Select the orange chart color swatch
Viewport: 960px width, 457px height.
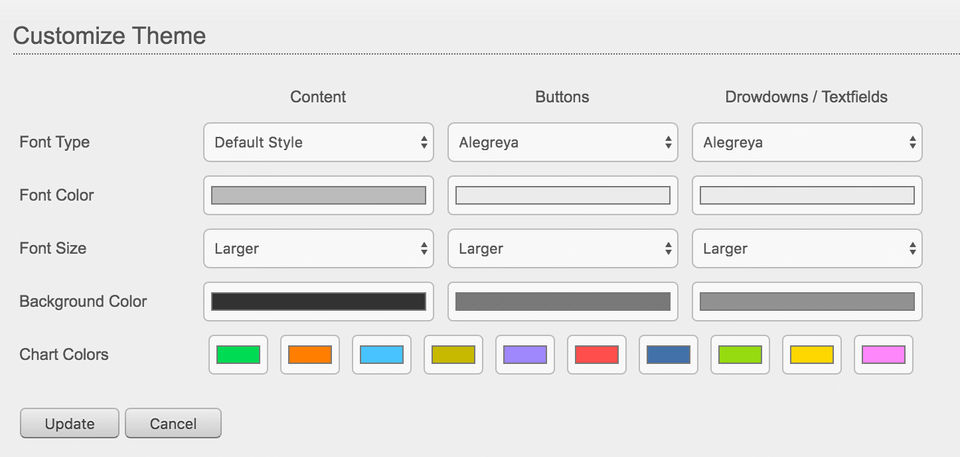310,354
